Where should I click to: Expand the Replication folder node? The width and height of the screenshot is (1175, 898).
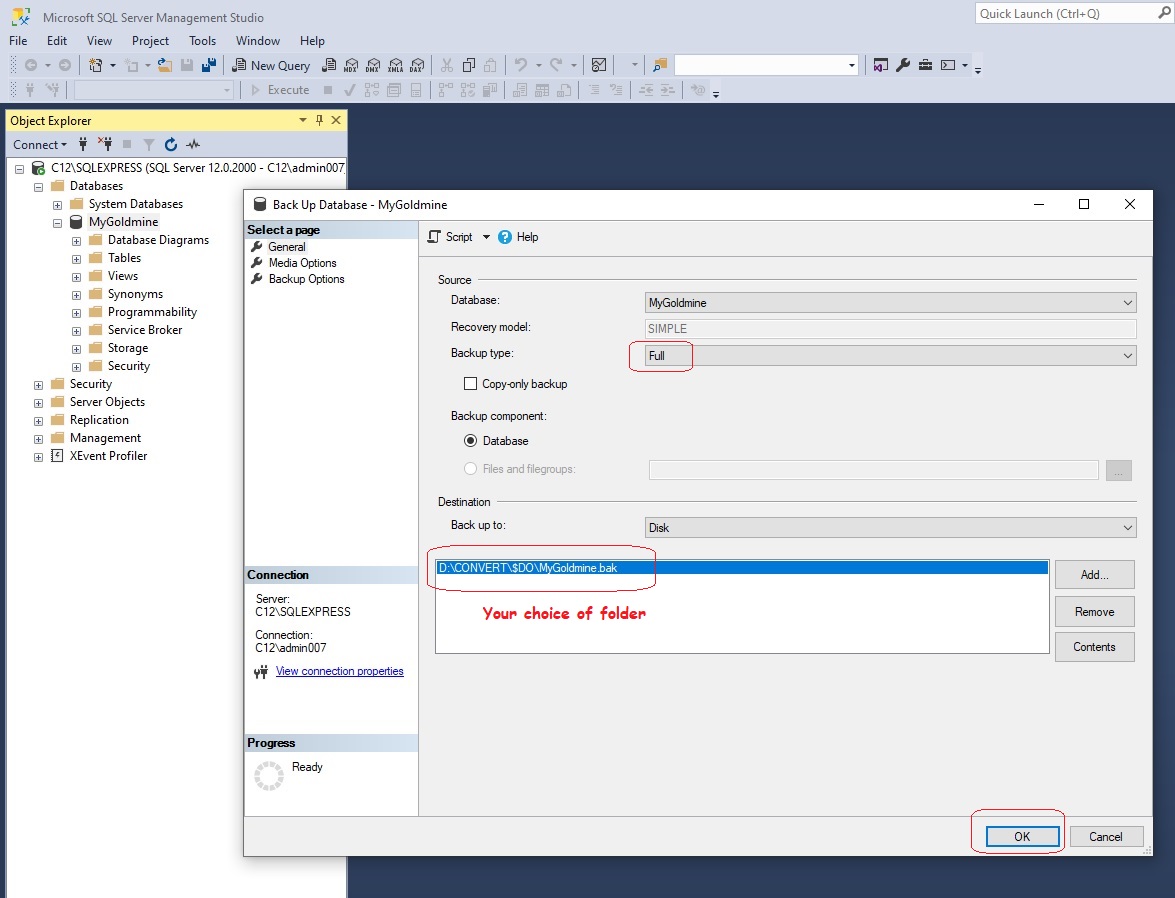click(x=38, y=421)
